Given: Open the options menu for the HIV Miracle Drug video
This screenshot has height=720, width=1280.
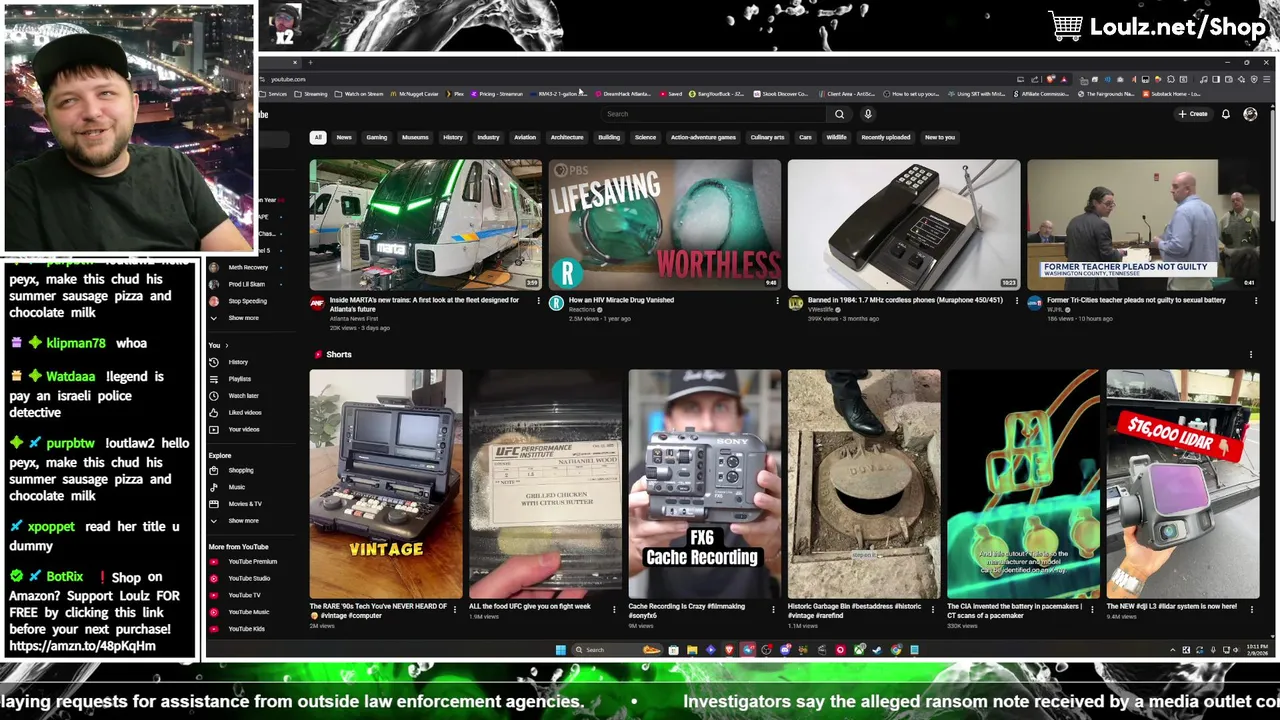Looking at the screenshot, I should coord(777,301).
